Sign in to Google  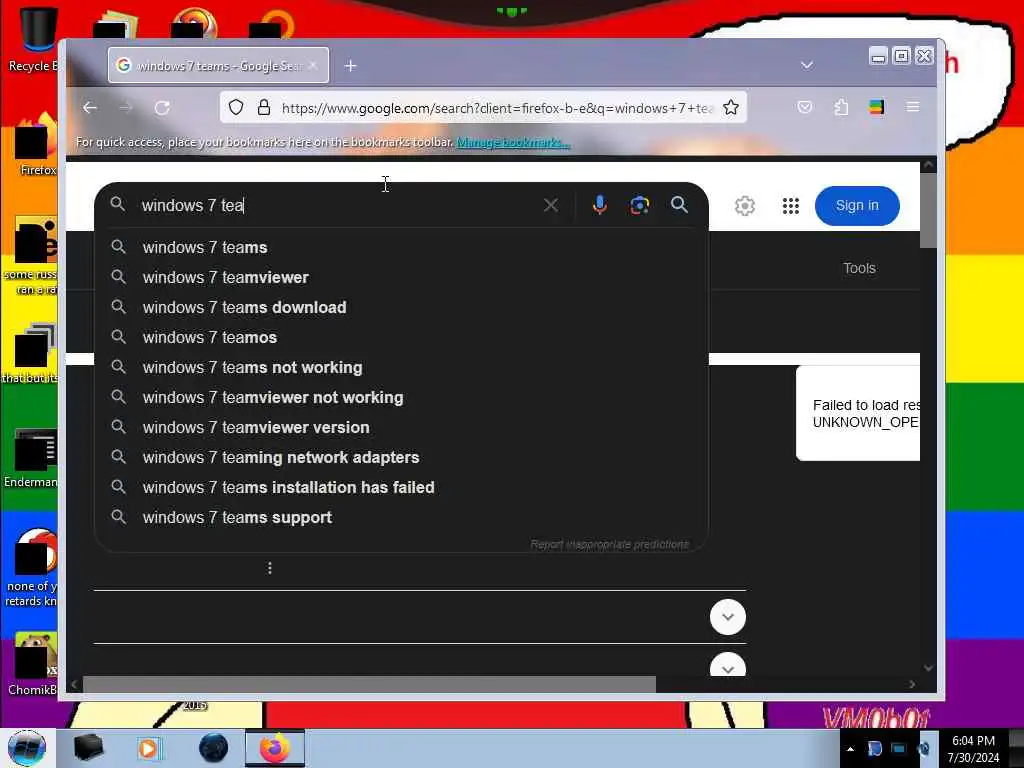(x=857, y=206)
